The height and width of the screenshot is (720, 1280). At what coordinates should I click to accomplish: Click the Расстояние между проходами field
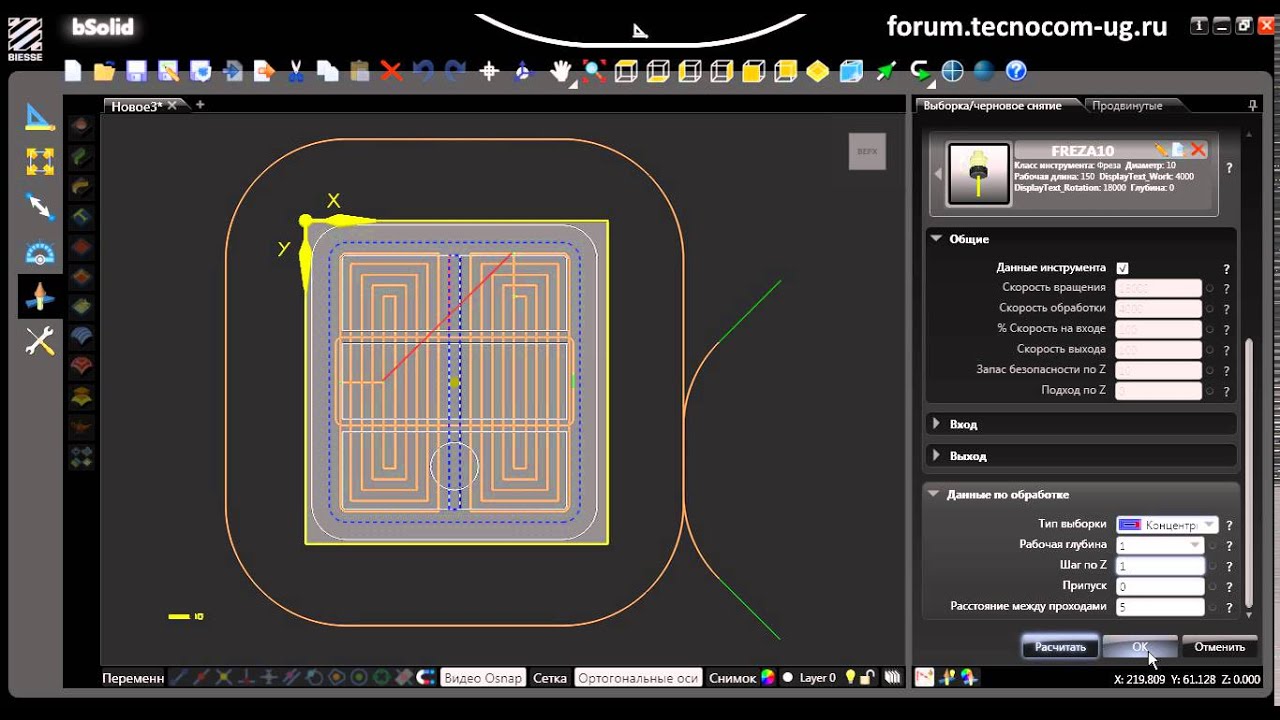tap(1160, 607)
